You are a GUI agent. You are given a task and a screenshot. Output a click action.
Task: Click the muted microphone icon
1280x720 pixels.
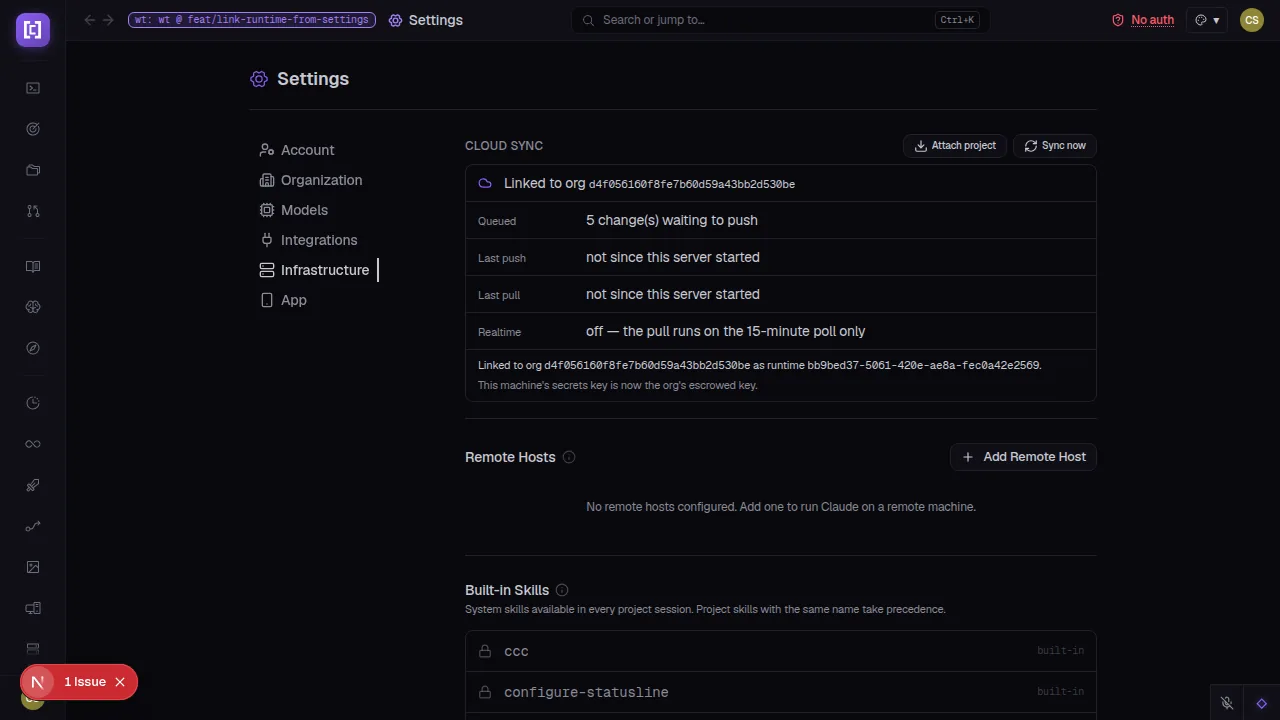(x=1227, y=703)
